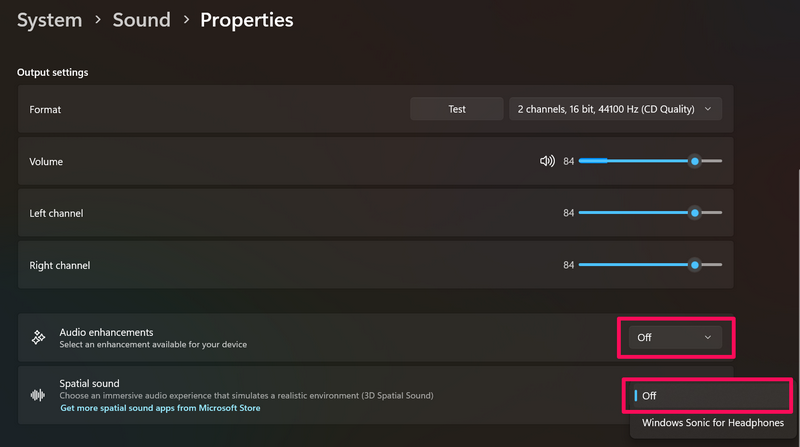Click the Spatial sound waveform icon

tap(38, 395)
